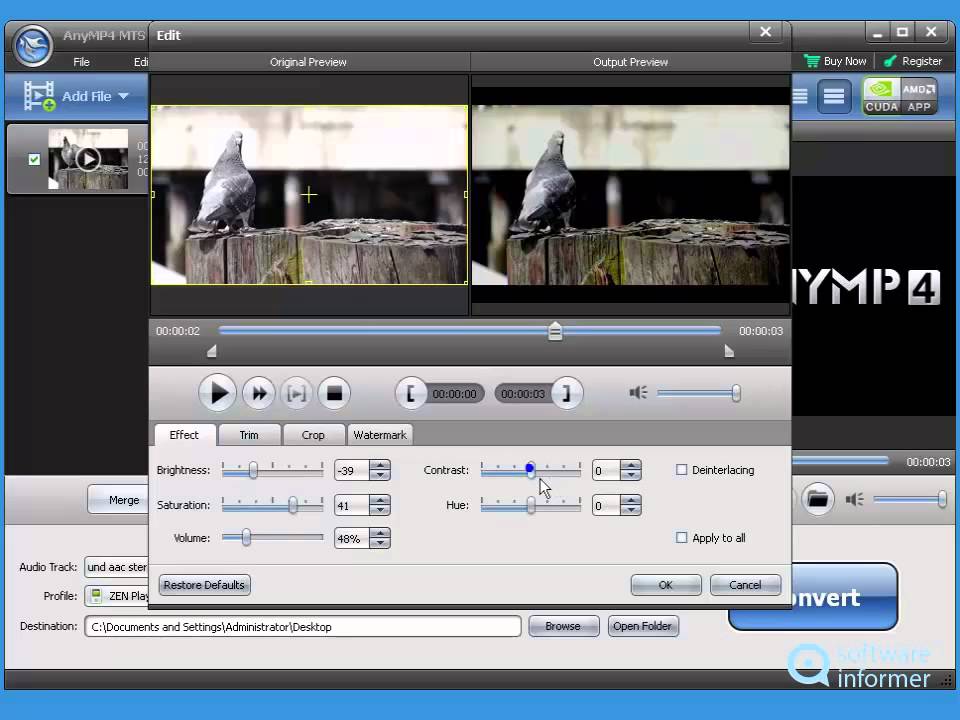This screenshot has height=720, width=960.
Task: Click the Add File film icon
Action: [40, 96]
